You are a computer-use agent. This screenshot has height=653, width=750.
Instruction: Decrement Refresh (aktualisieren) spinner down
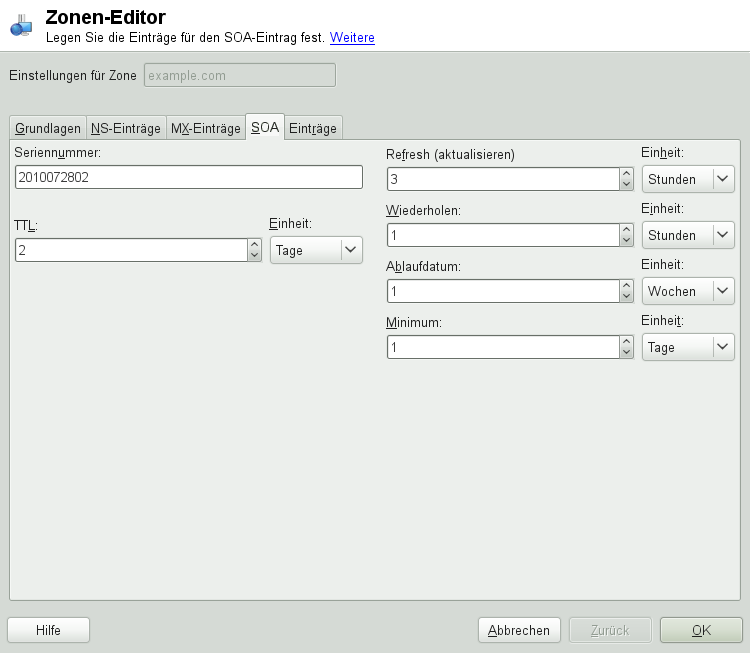pyautogui.click(x=627, y=184)
